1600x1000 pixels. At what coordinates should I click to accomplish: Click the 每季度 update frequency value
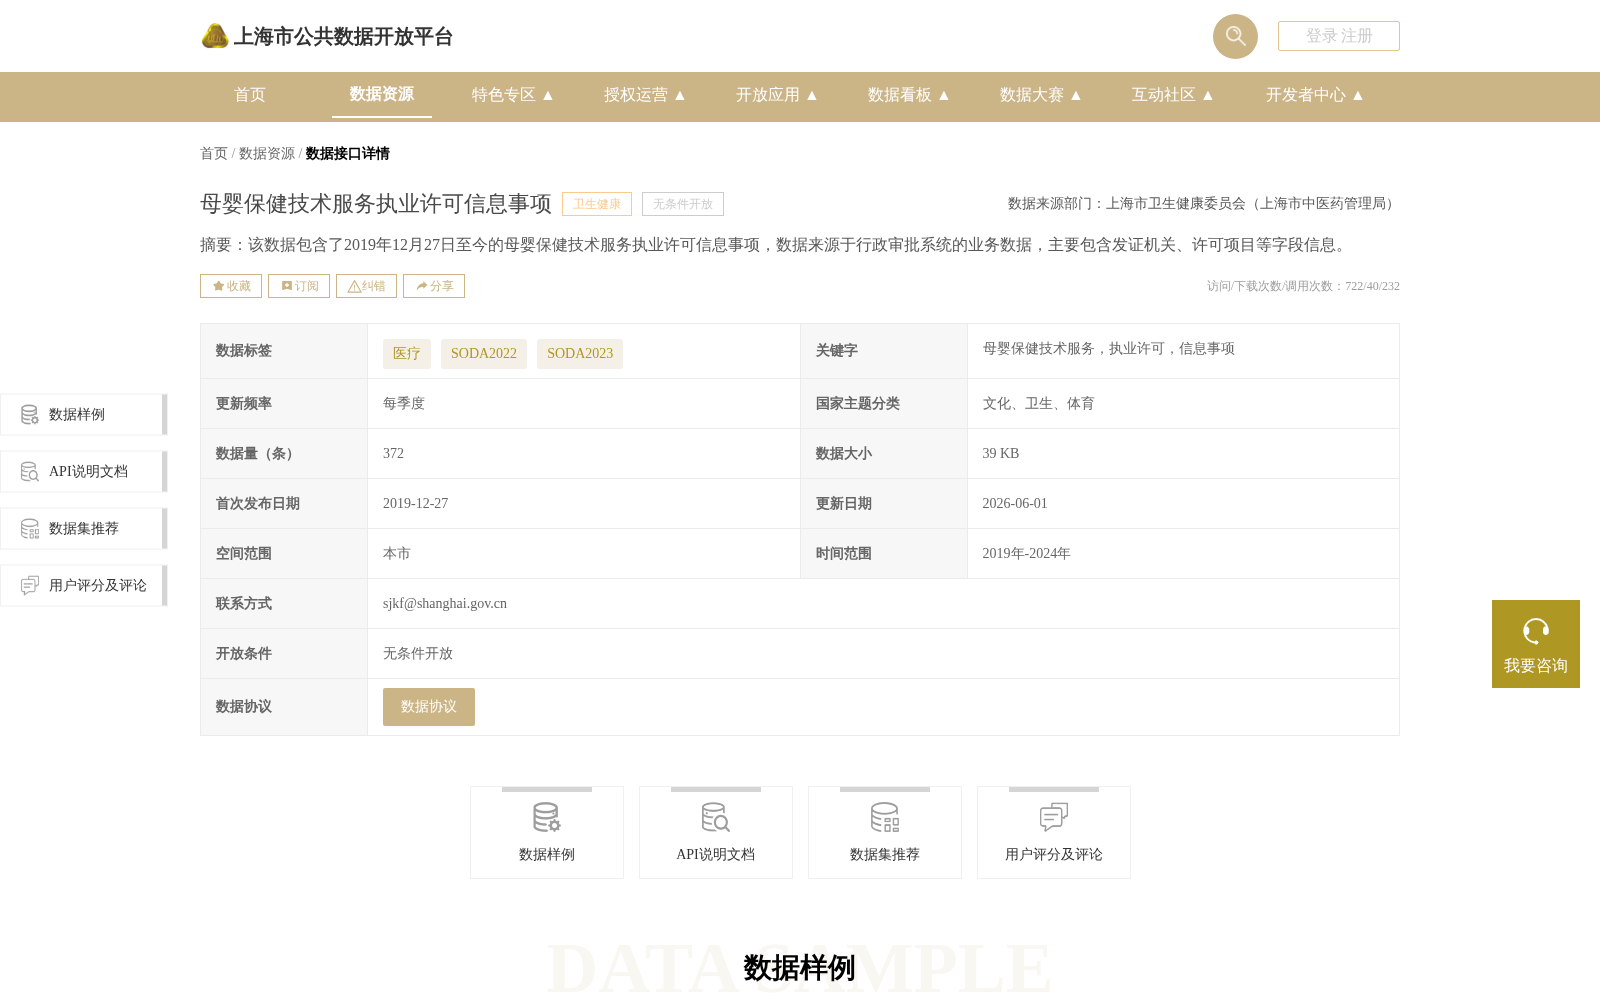tap(404, 404)
